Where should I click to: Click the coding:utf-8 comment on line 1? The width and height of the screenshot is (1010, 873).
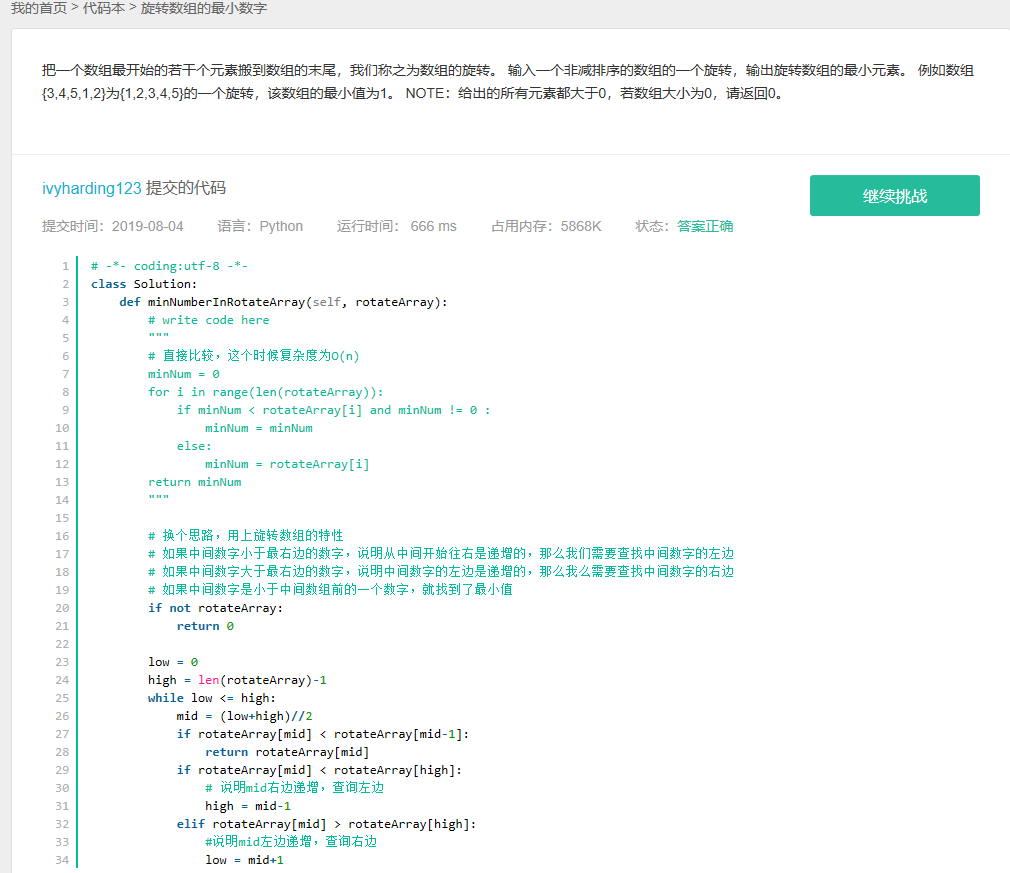click(x=169, y=266)
